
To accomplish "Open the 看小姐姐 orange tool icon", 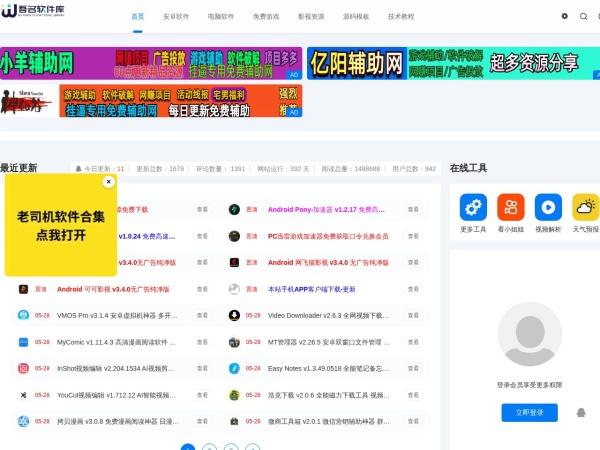I will pyautogui.click(x=510, y=207).
